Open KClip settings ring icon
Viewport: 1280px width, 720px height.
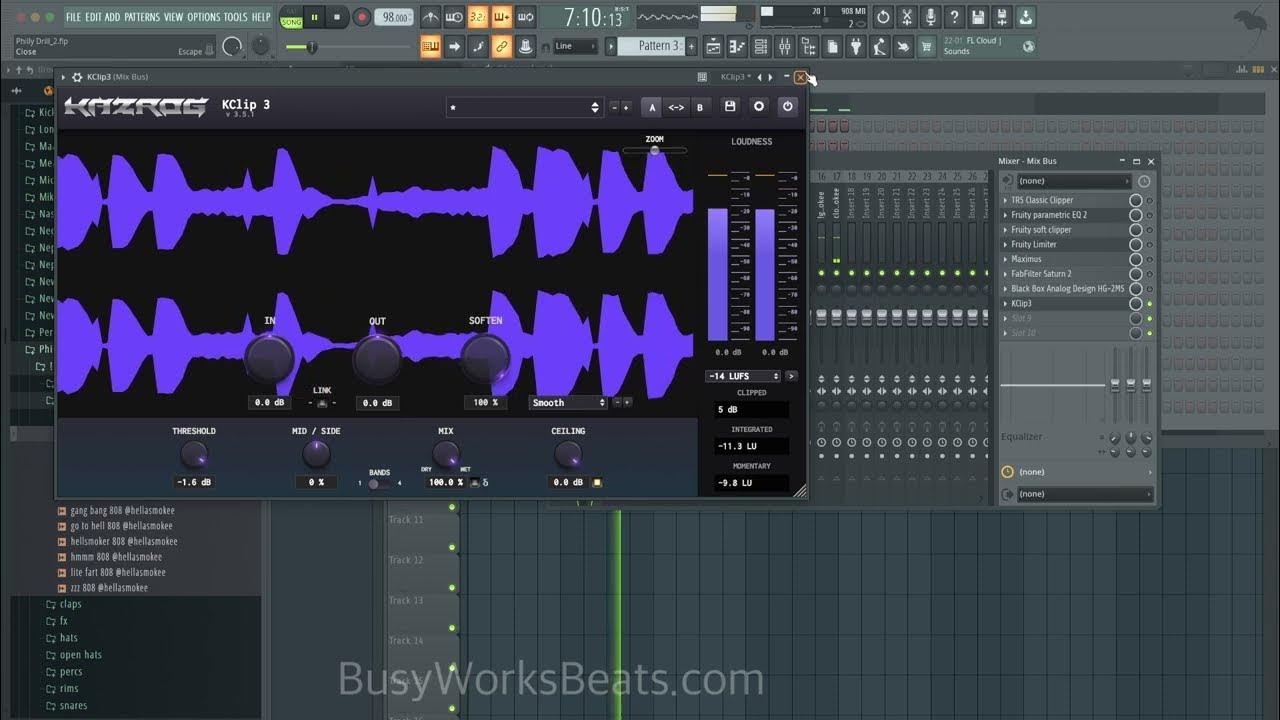click(x=759, y=106)
